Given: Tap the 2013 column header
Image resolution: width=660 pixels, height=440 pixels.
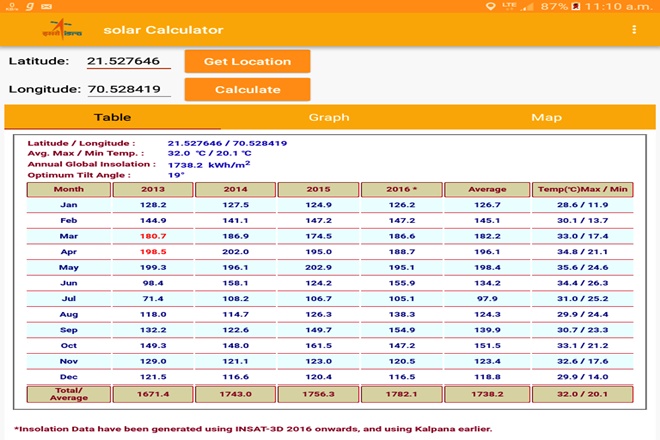Looking at the screenshot, I should [x=153, y=189].
